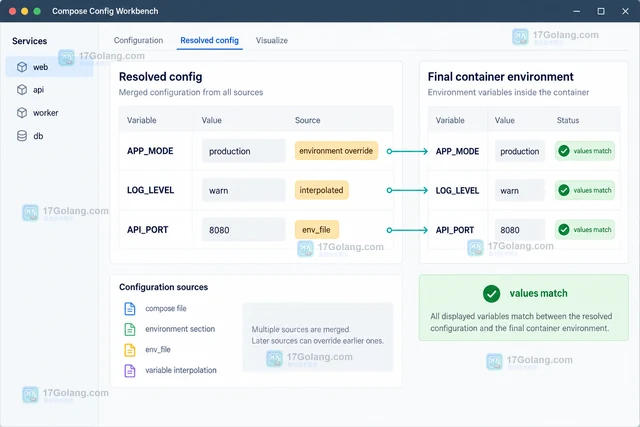Viewport: 640px width, 427px height.
Task: Click the values match badge for LOG_LEVEL
Action: click(585, 190)
